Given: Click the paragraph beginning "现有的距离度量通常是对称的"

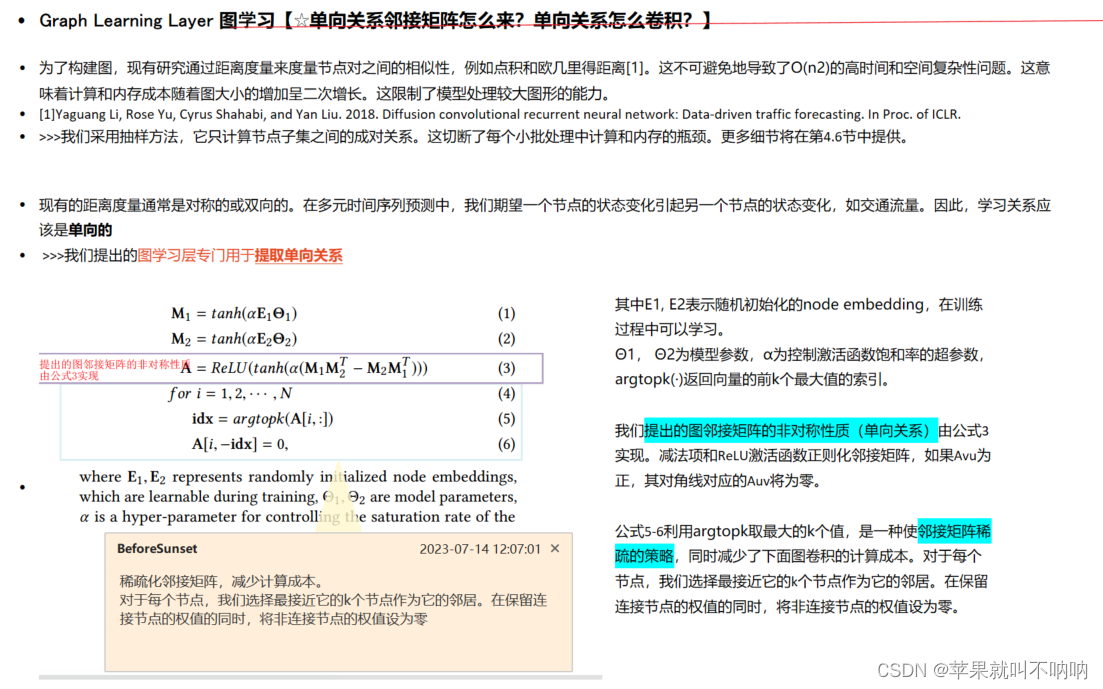Looking at the screenshot, I should (544, 217).
